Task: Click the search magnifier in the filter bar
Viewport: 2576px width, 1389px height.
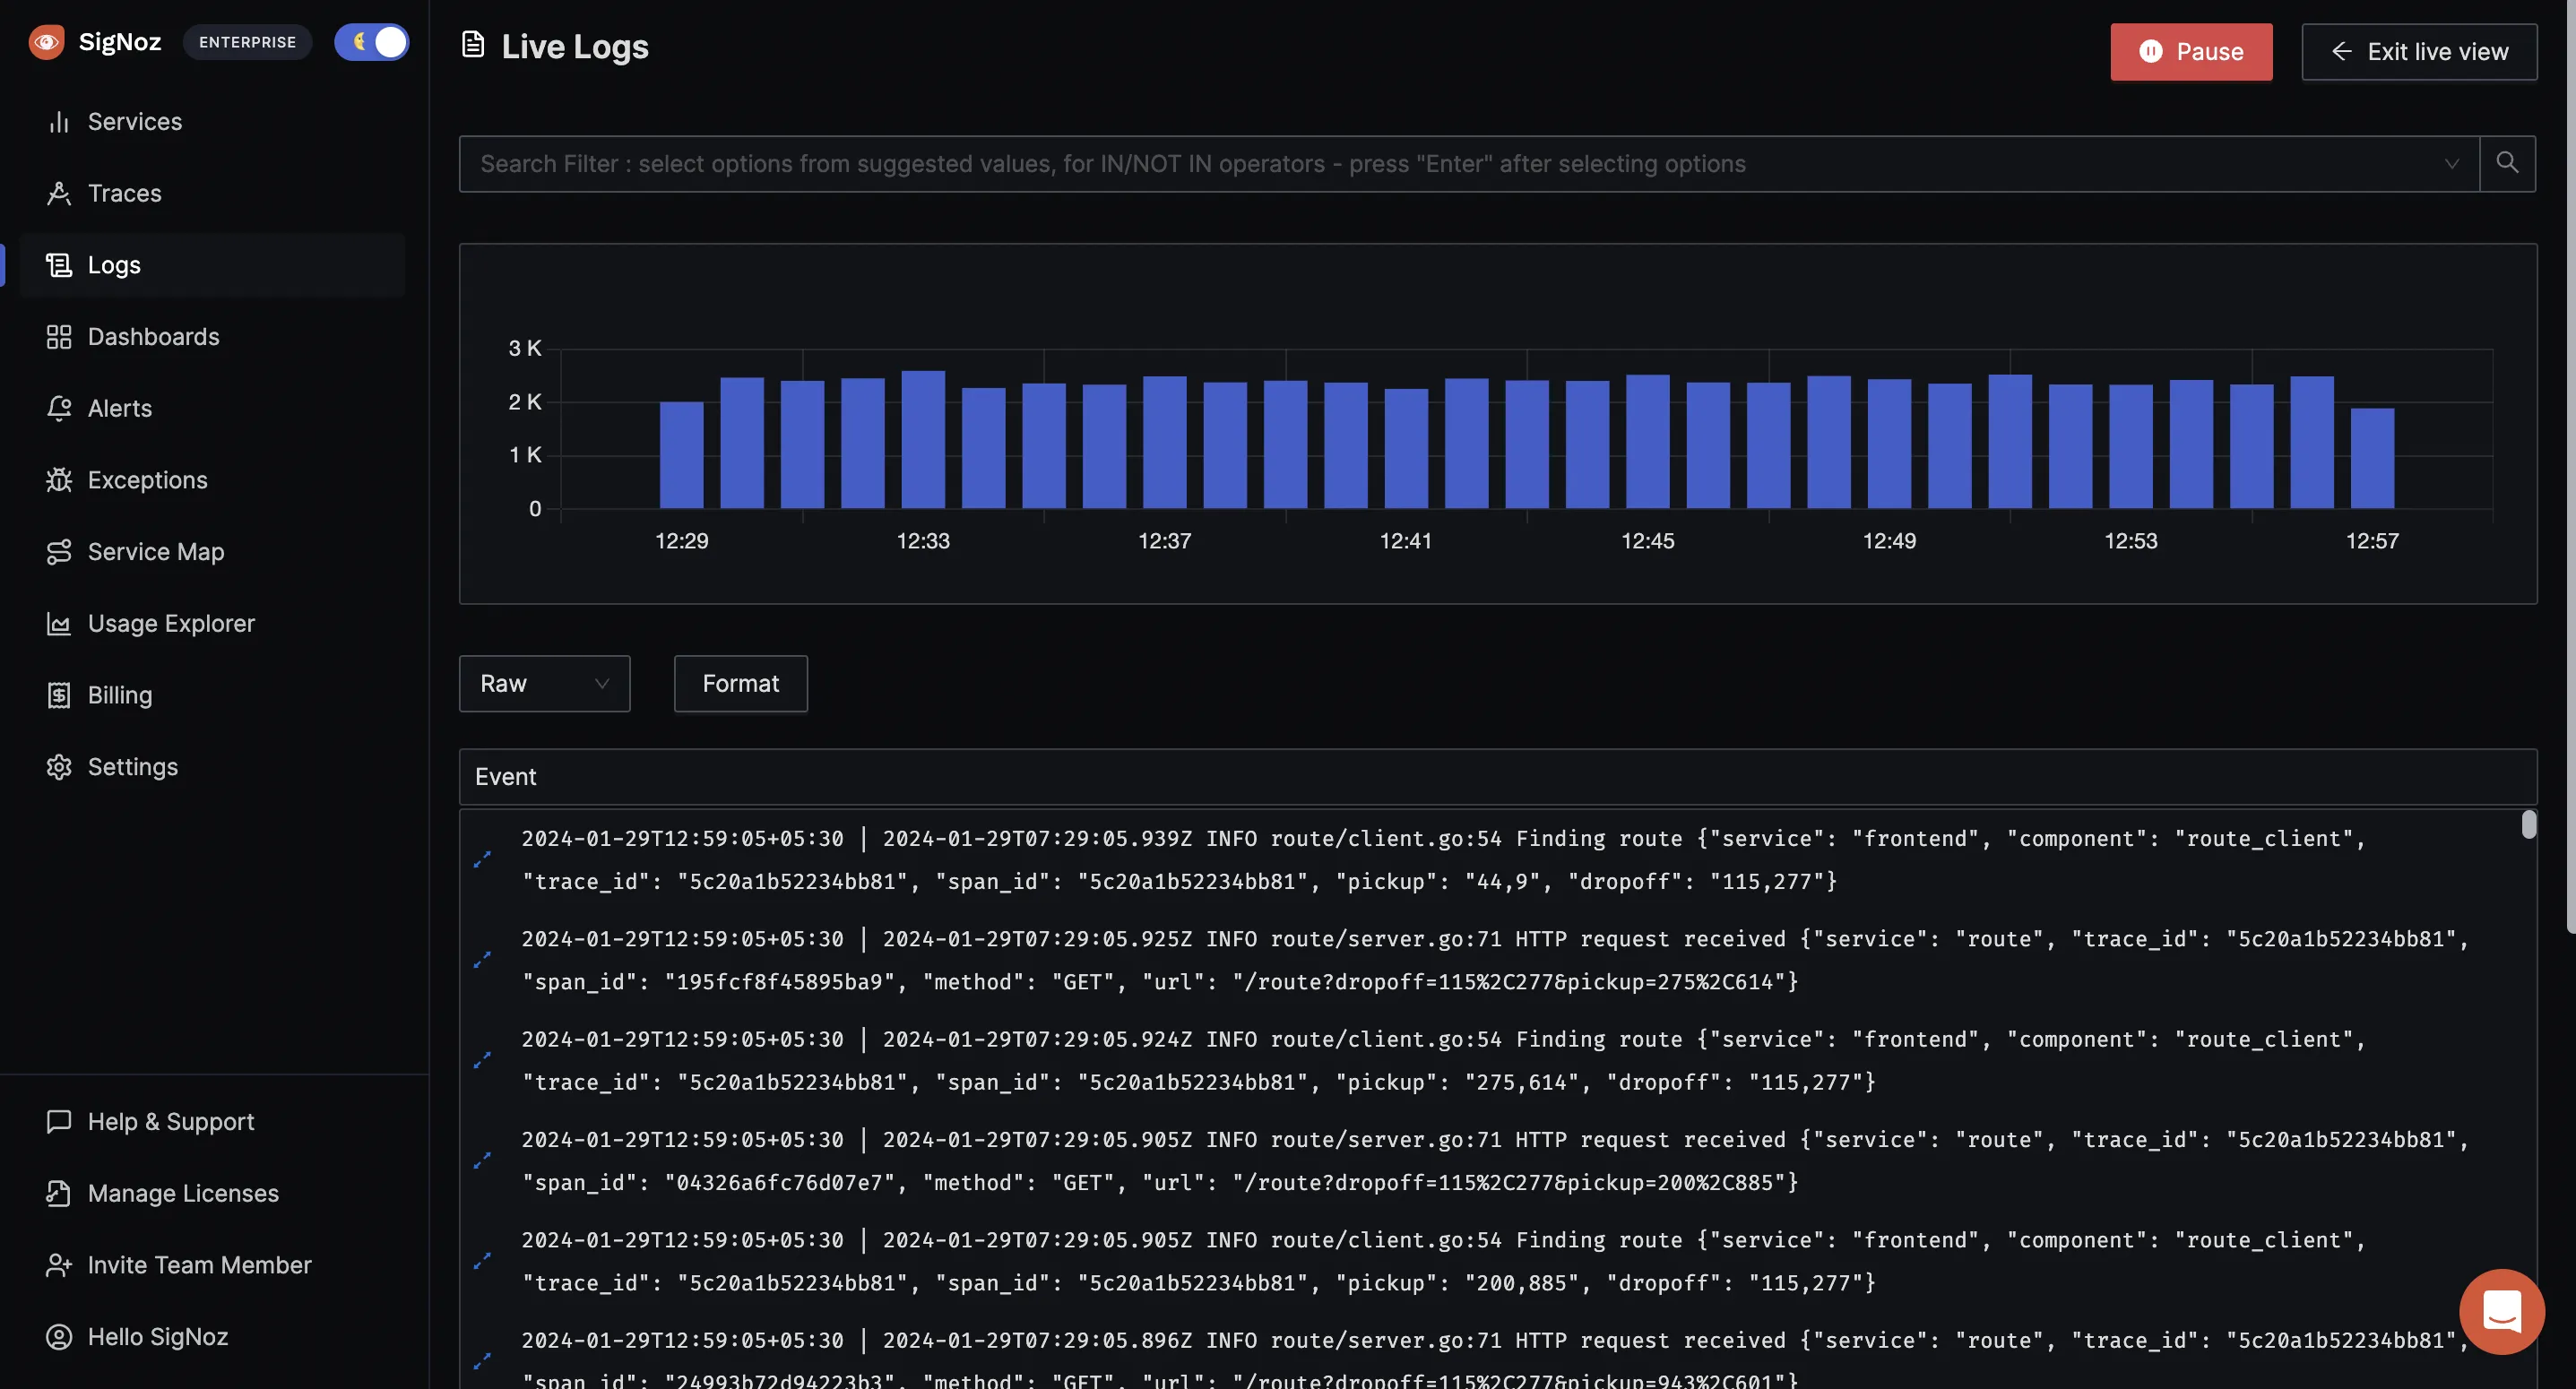Action: coord(2506,163)
